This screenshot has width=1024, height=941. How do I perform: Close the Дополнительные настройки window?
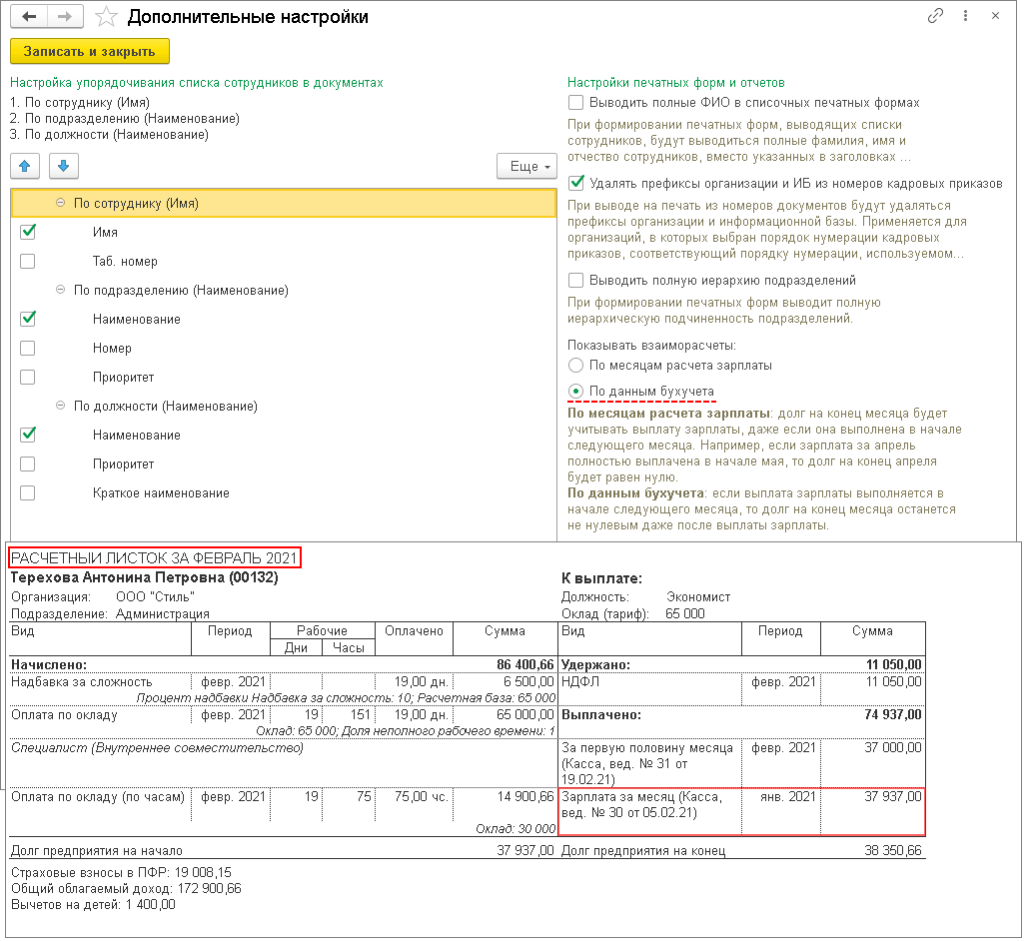pos(995,16)
